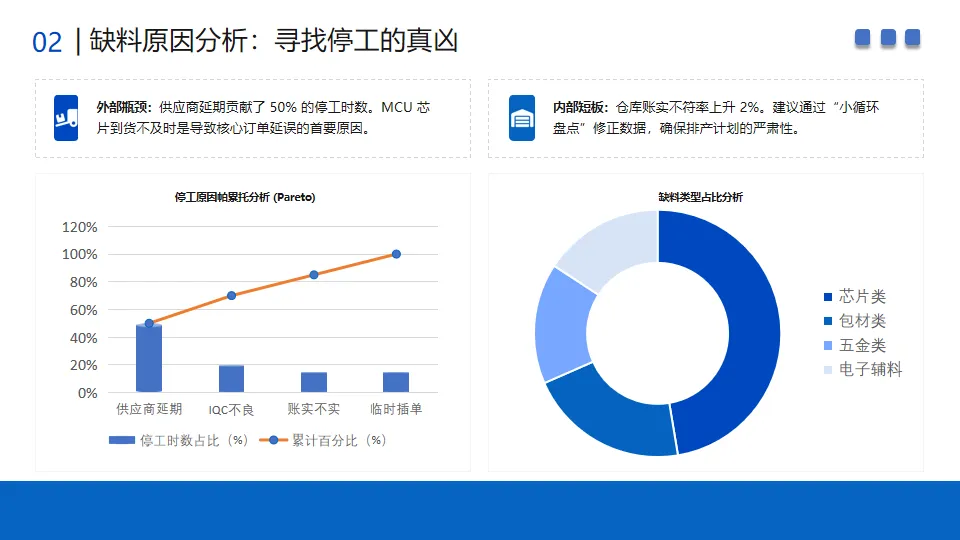Click the 60% y-axis label
The height and width of the screenshot is (540, 960).
point(83,310)
